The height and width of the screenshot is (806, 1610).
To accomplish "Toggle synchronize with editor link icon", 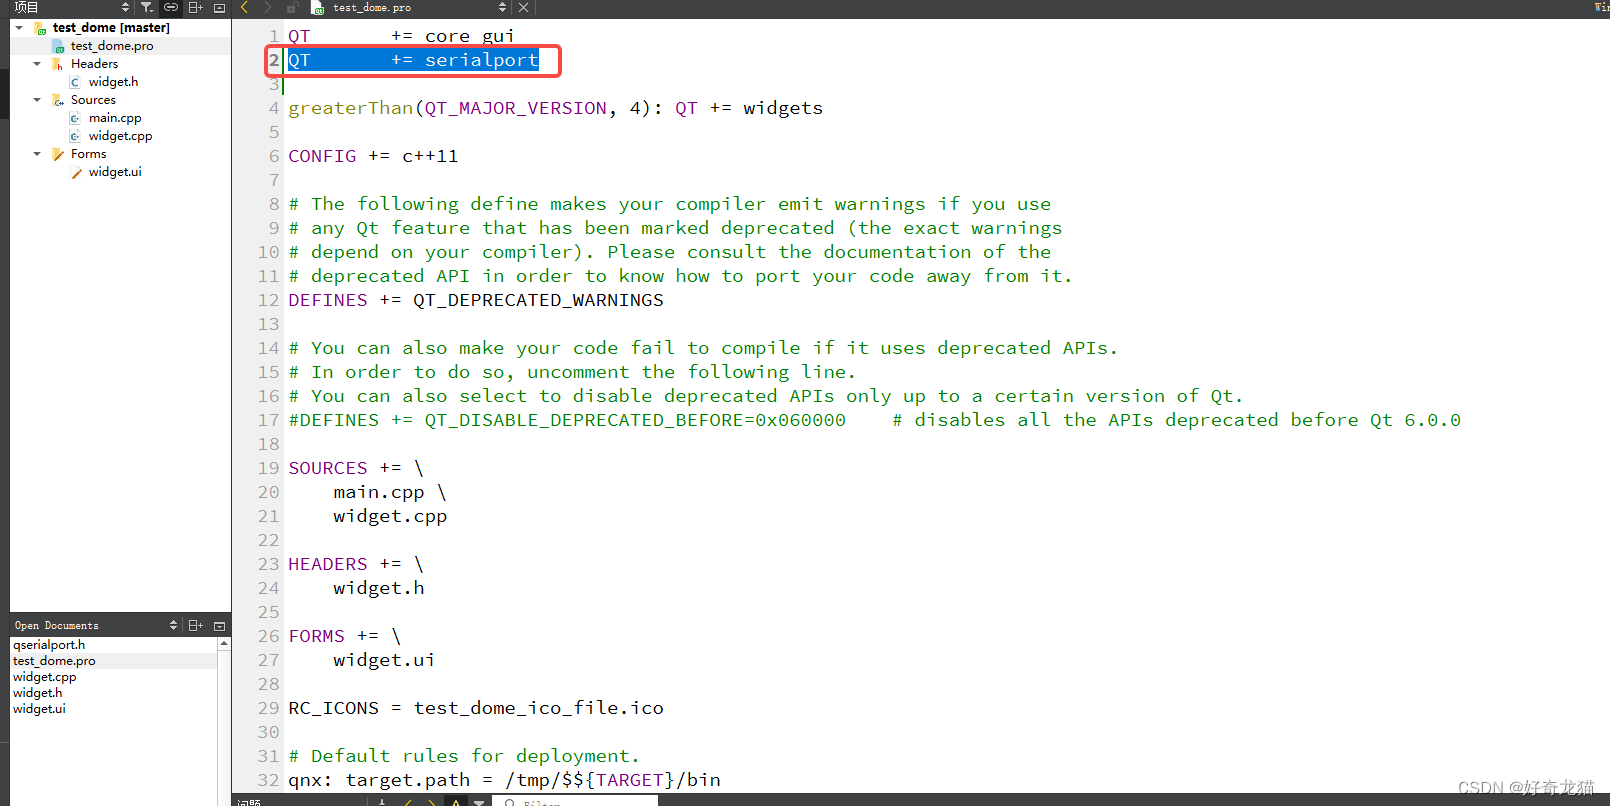I will click(x=170, y=8).
